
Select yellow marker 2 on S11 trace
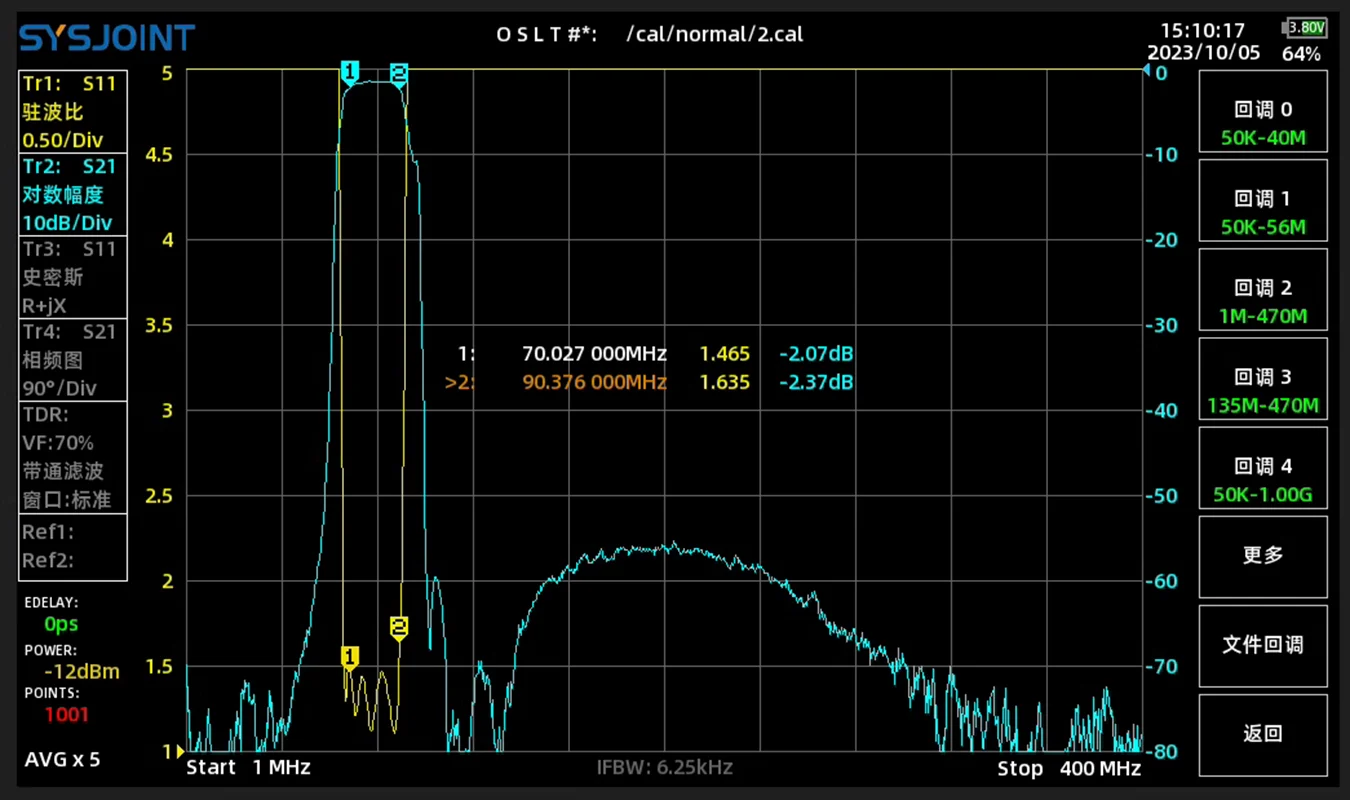[x=399, y=627]
